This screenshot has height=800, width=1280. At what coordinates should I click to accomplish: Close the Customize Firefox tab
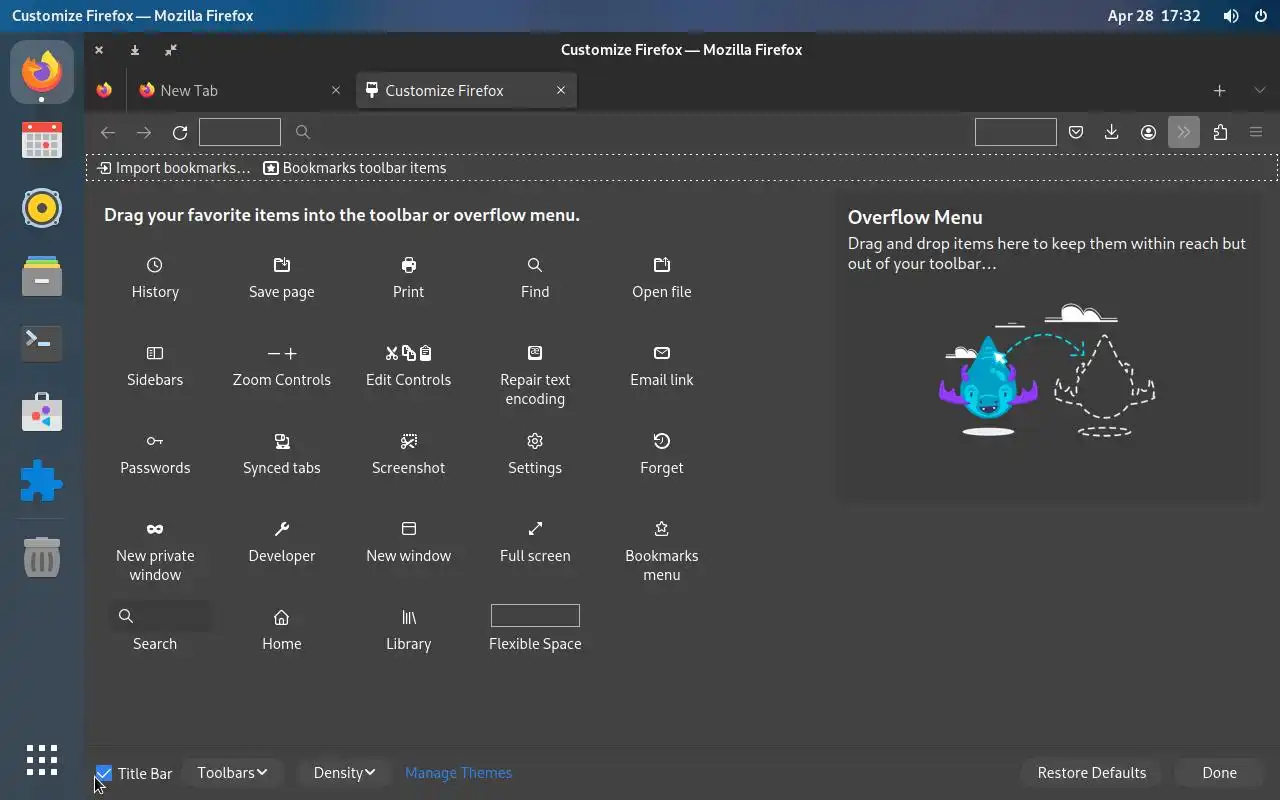pos(561,90)
